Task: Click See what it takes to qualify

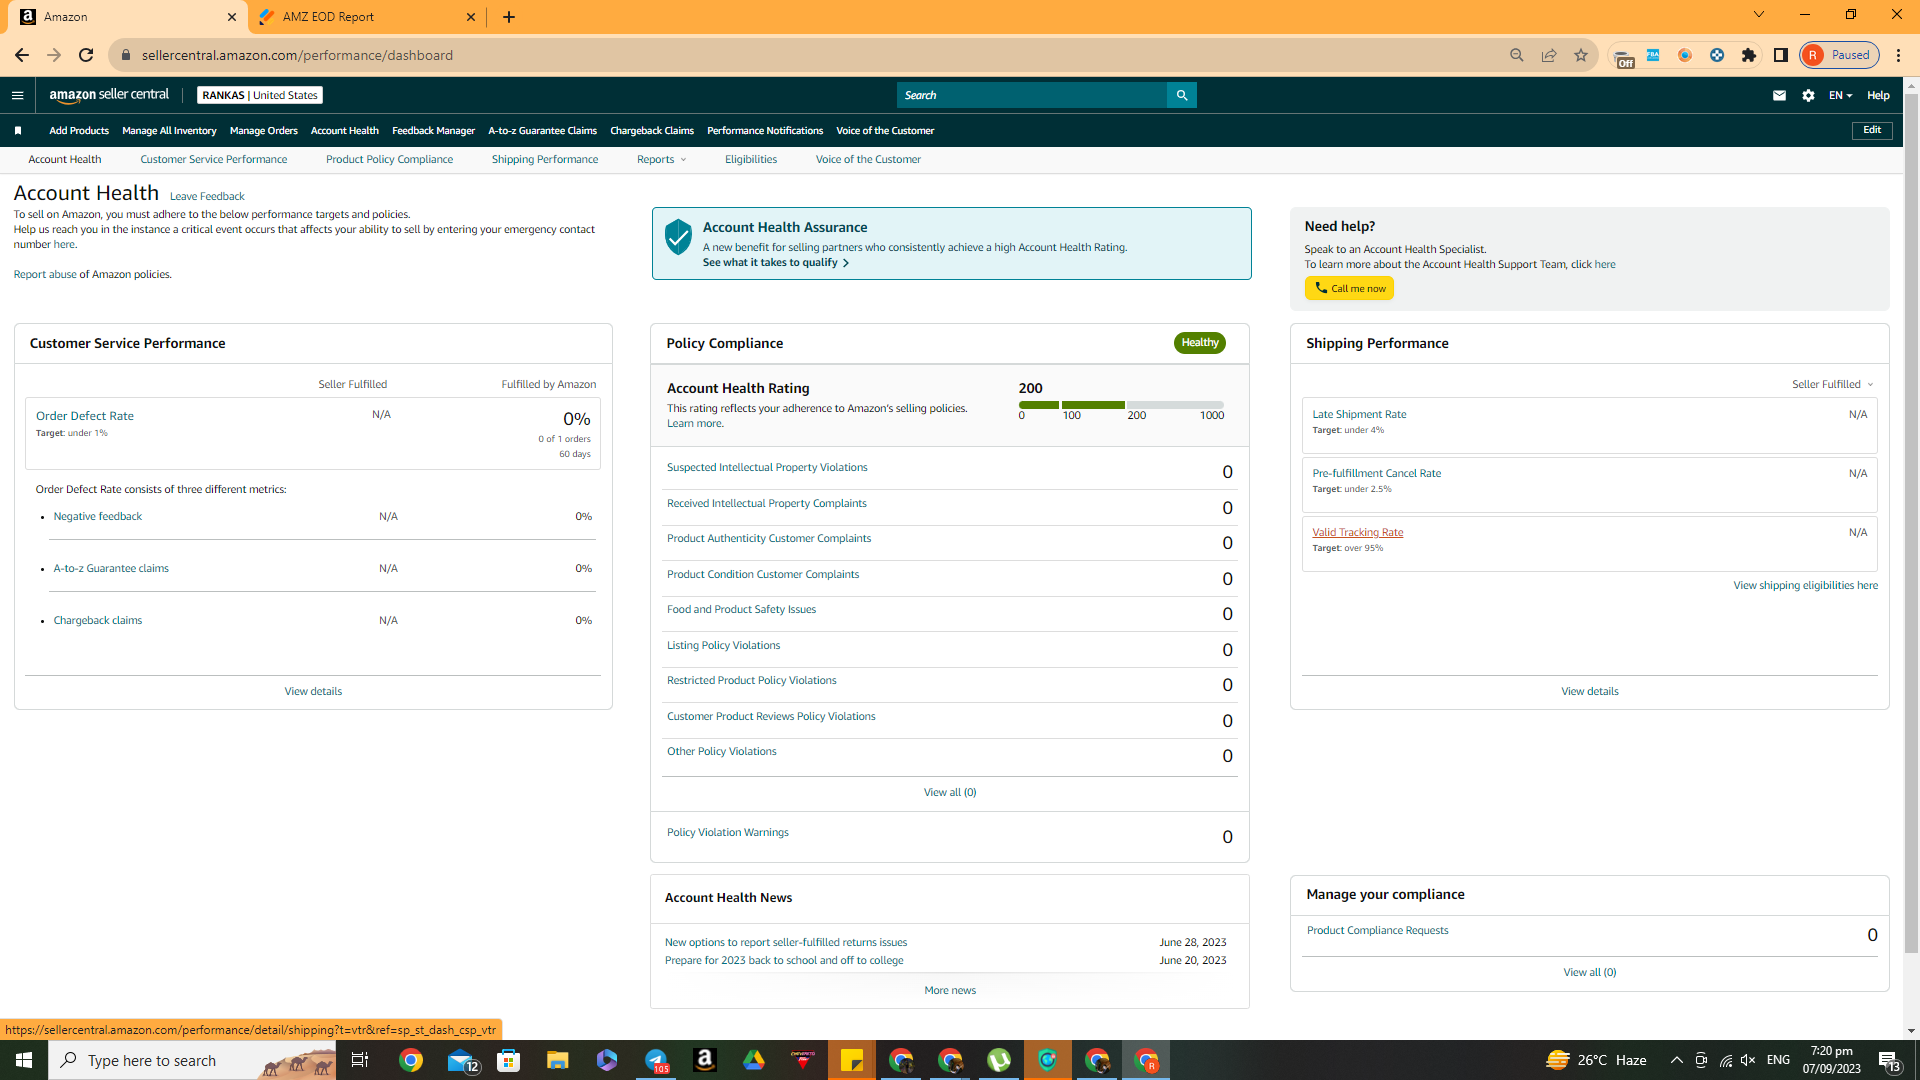Action: click(775, 263)
